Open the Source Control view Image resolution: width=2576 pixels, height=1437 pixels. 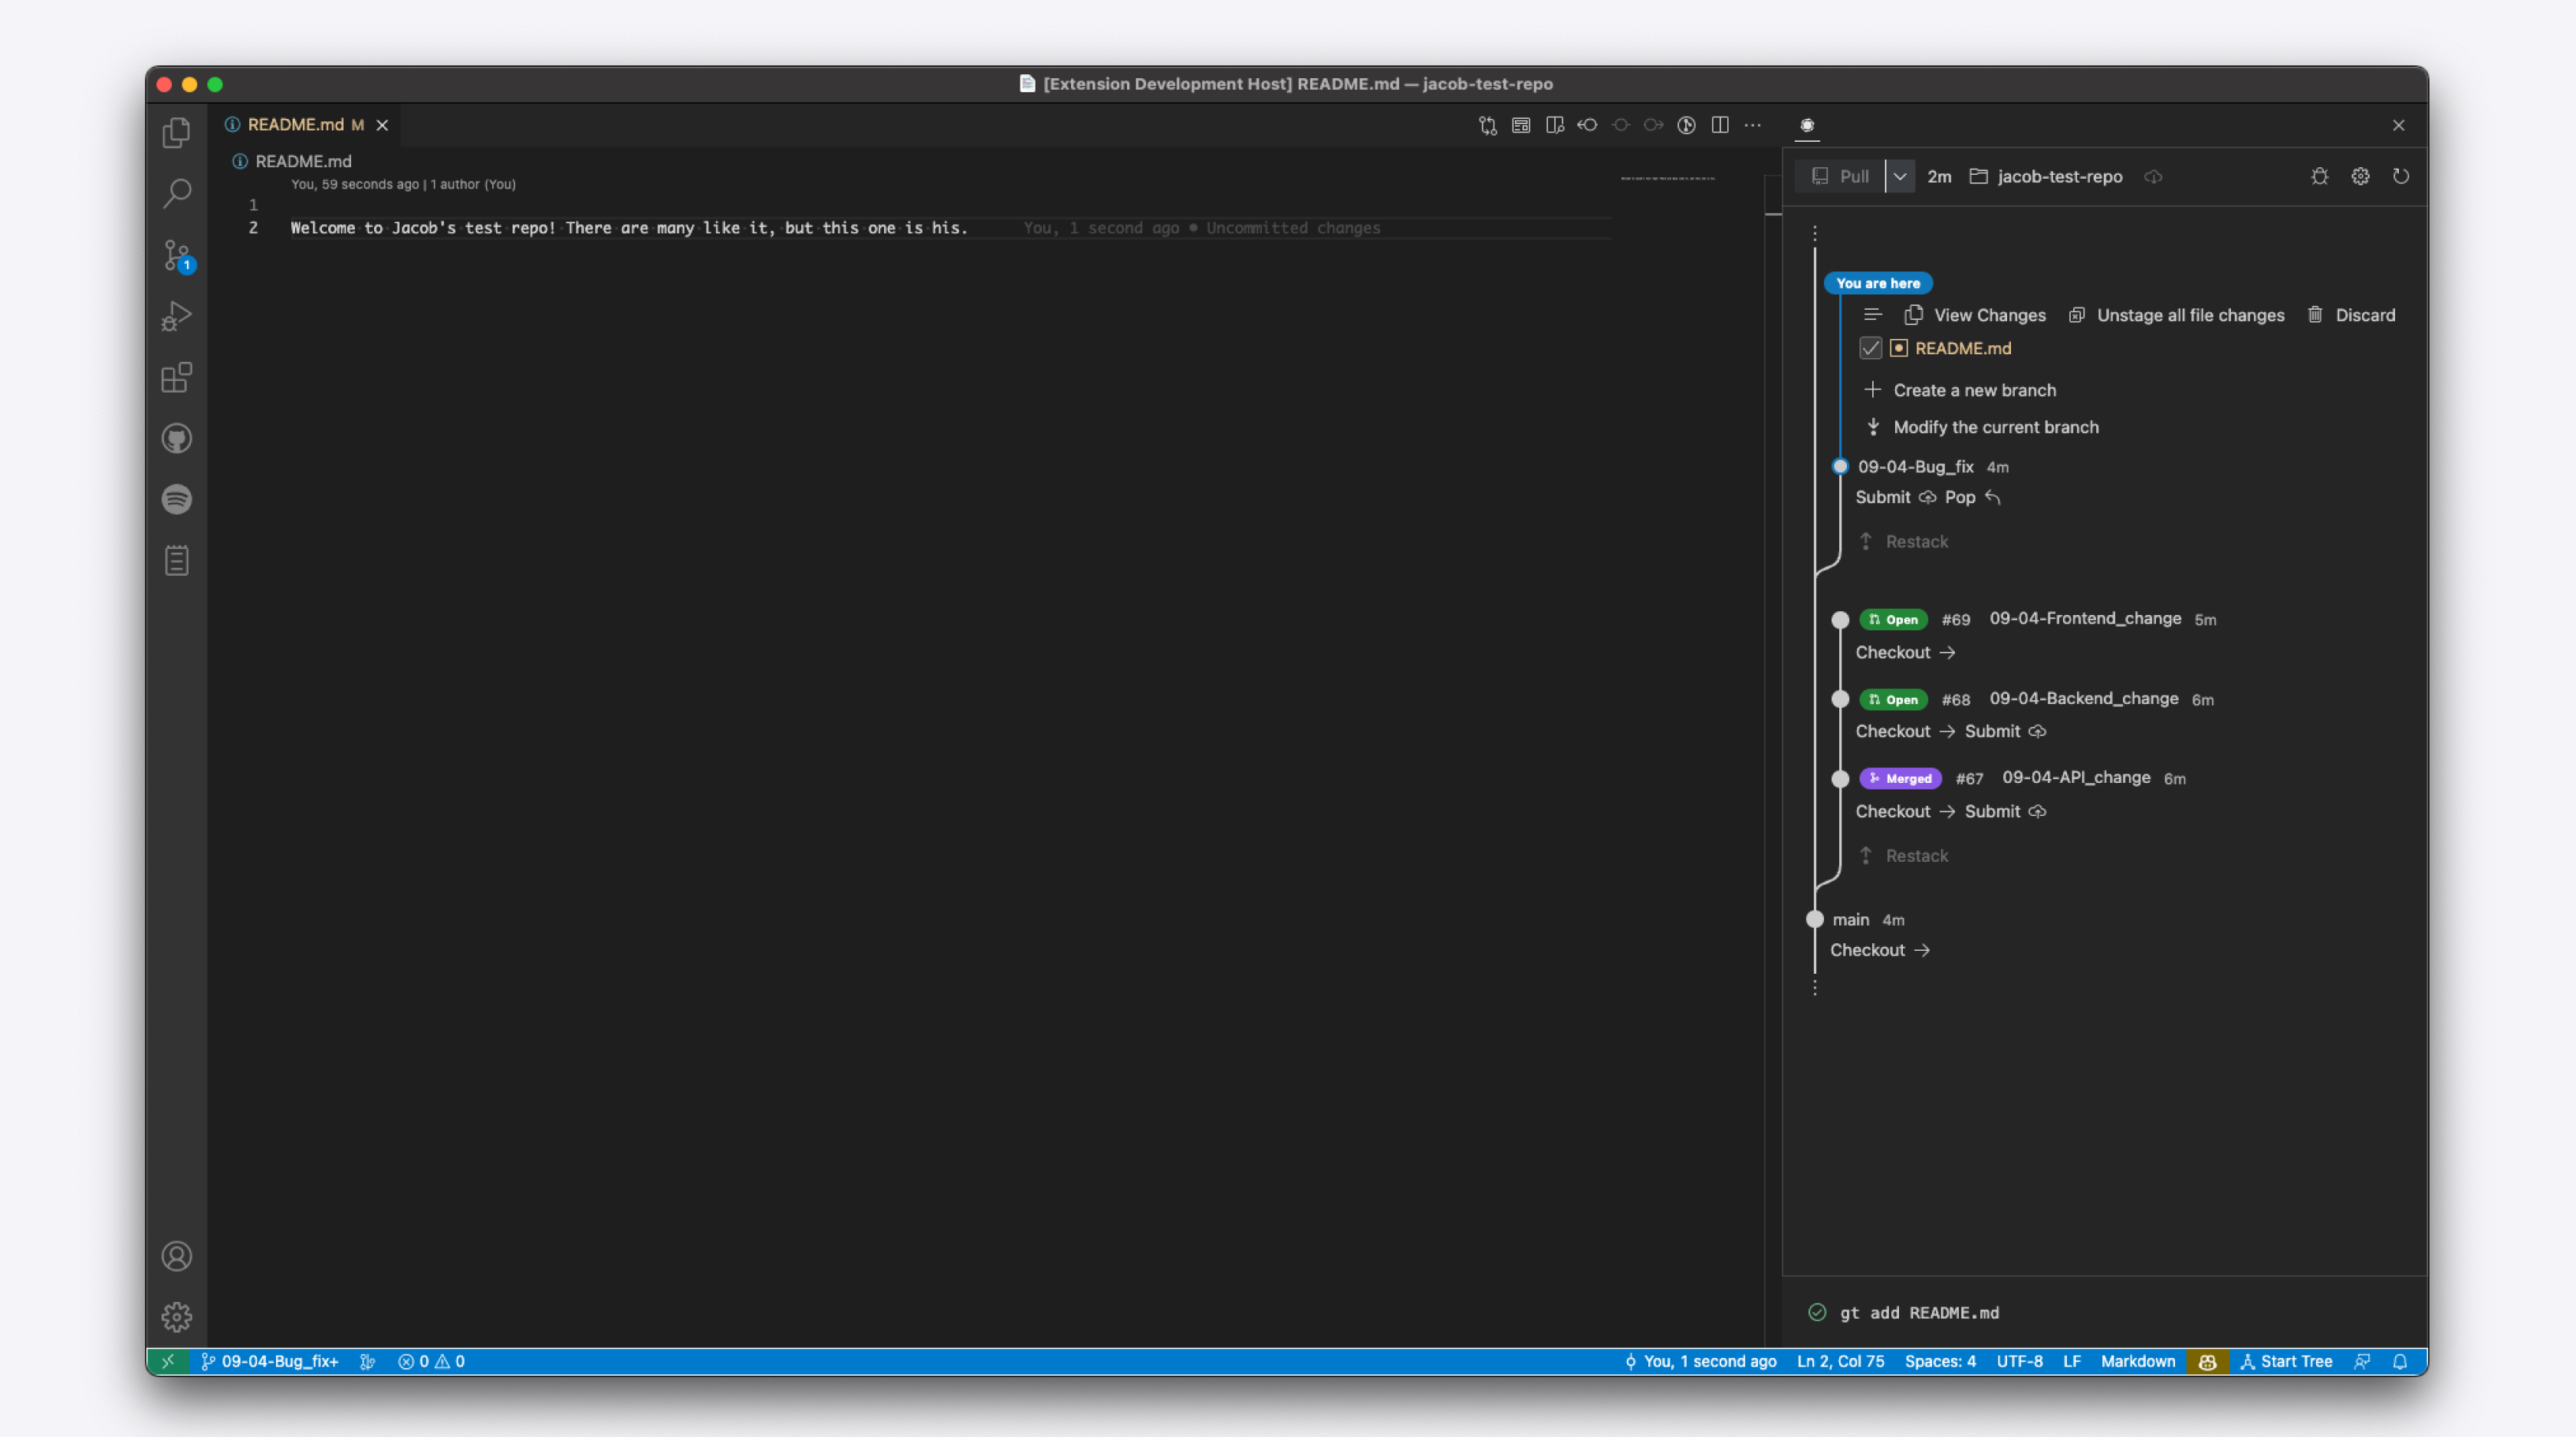coord(177,255)
